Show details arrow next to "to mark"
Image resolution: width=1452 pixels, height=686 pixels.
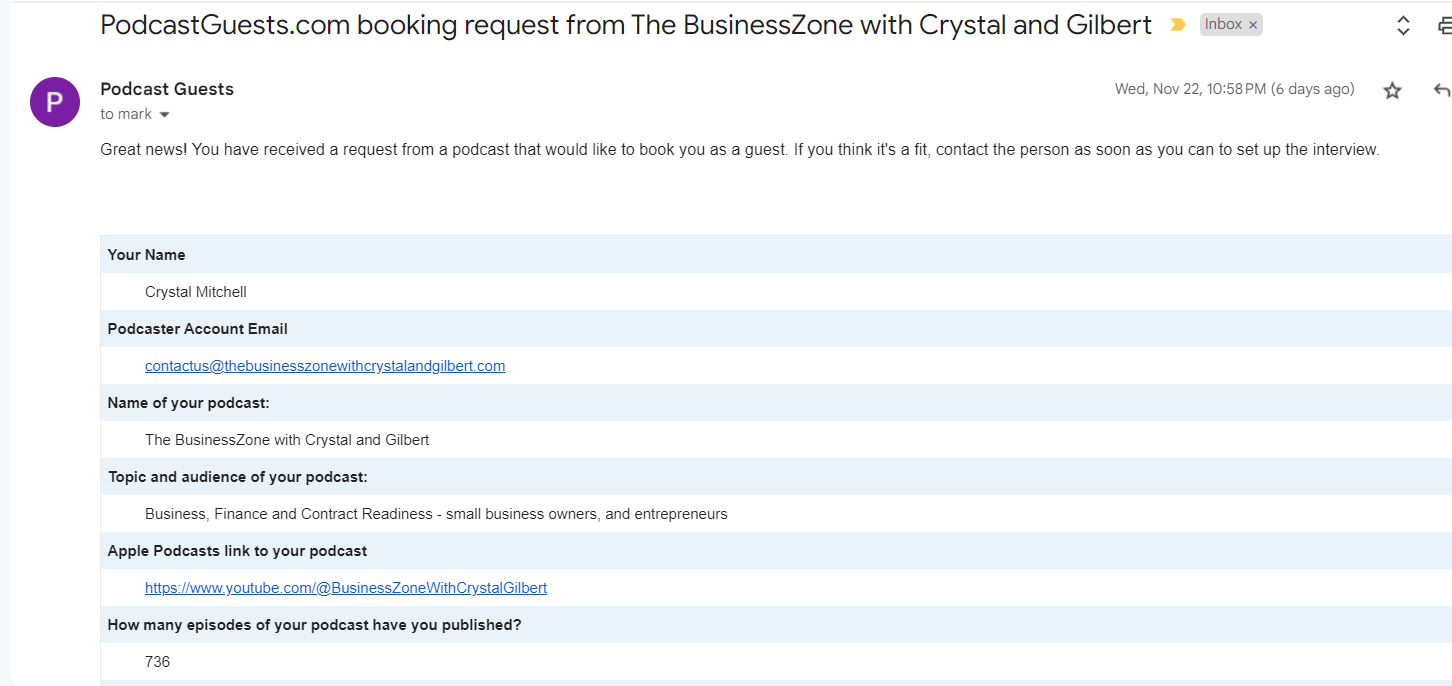tap(165, 115)
